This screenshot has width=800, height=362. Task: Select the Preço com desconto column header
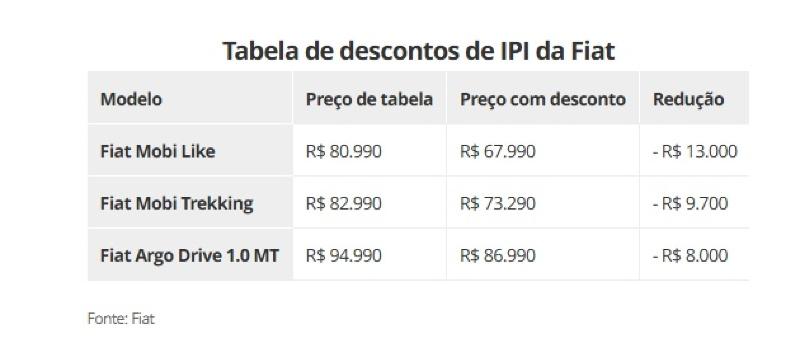(543, 99)
